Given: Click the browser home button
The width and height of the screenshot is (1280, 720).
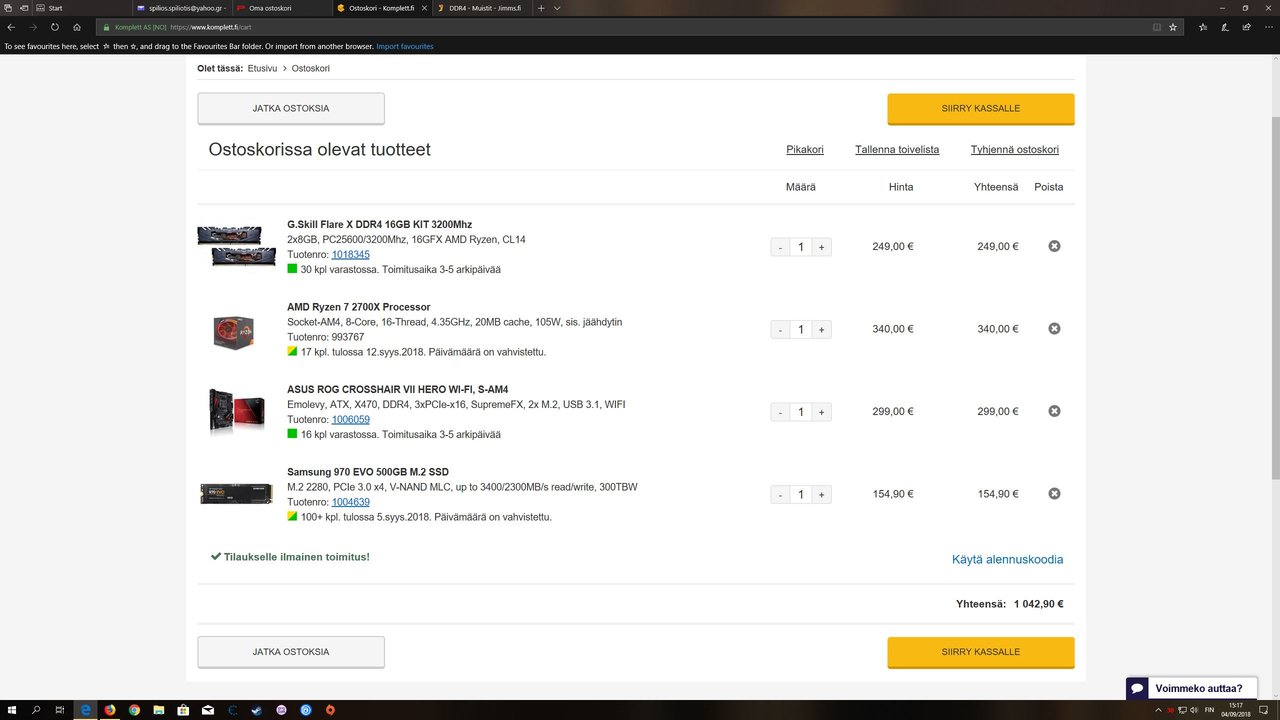Looking at the screenshot, I should tap(77, 27).
